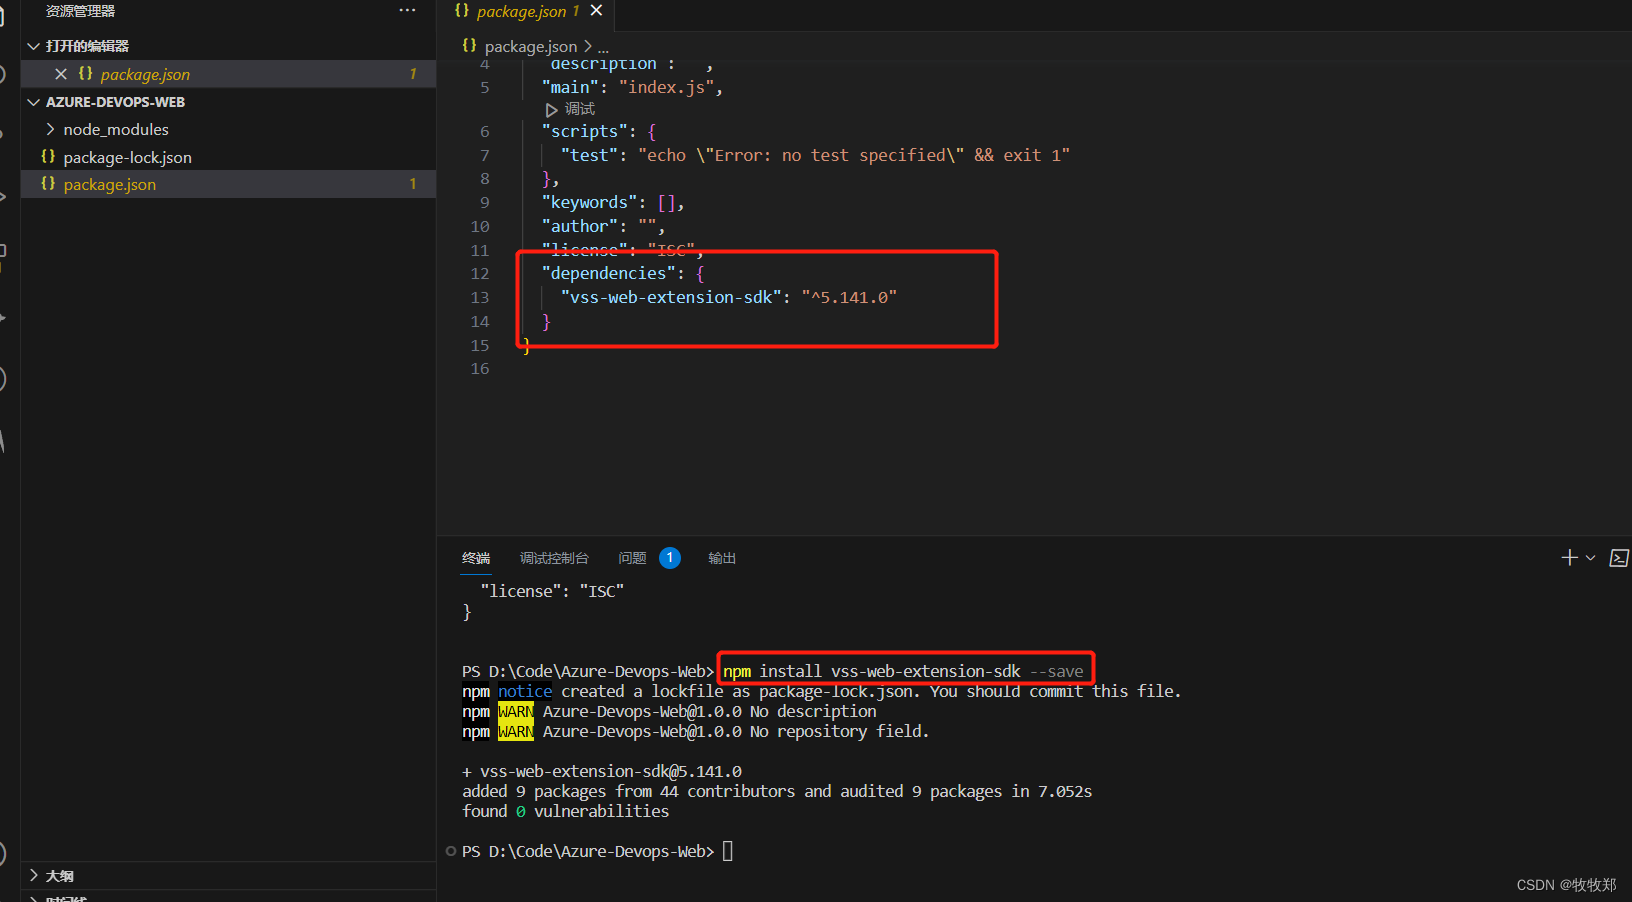Select the 问题 tab in the bottom panel

(x=632, y=558)
